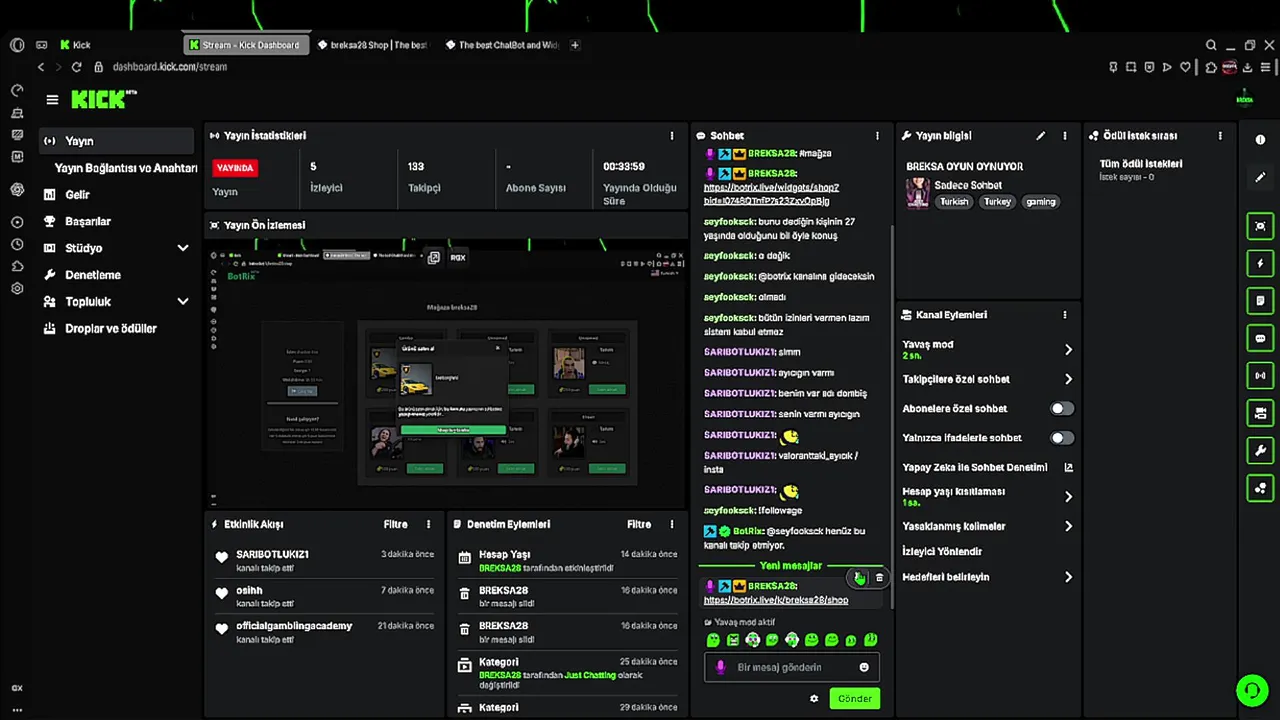Viewport: 1280px width, 720px height.
Task: Open Denetim Eylemleri panel three-dot menu
Action: [x=672, y=524]
